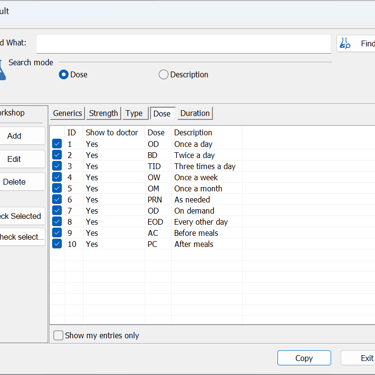Screen dimensions: 375x375
Task: Select the Description search mode radio button
Action: coord(163,75)
